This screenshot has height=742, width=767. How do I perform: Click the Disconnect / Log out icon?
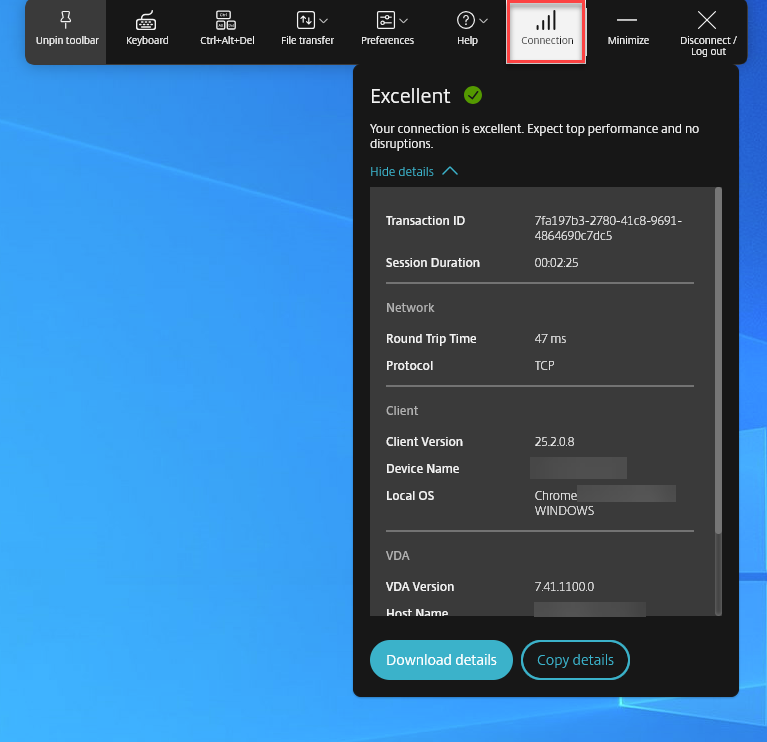pos(707,21)
